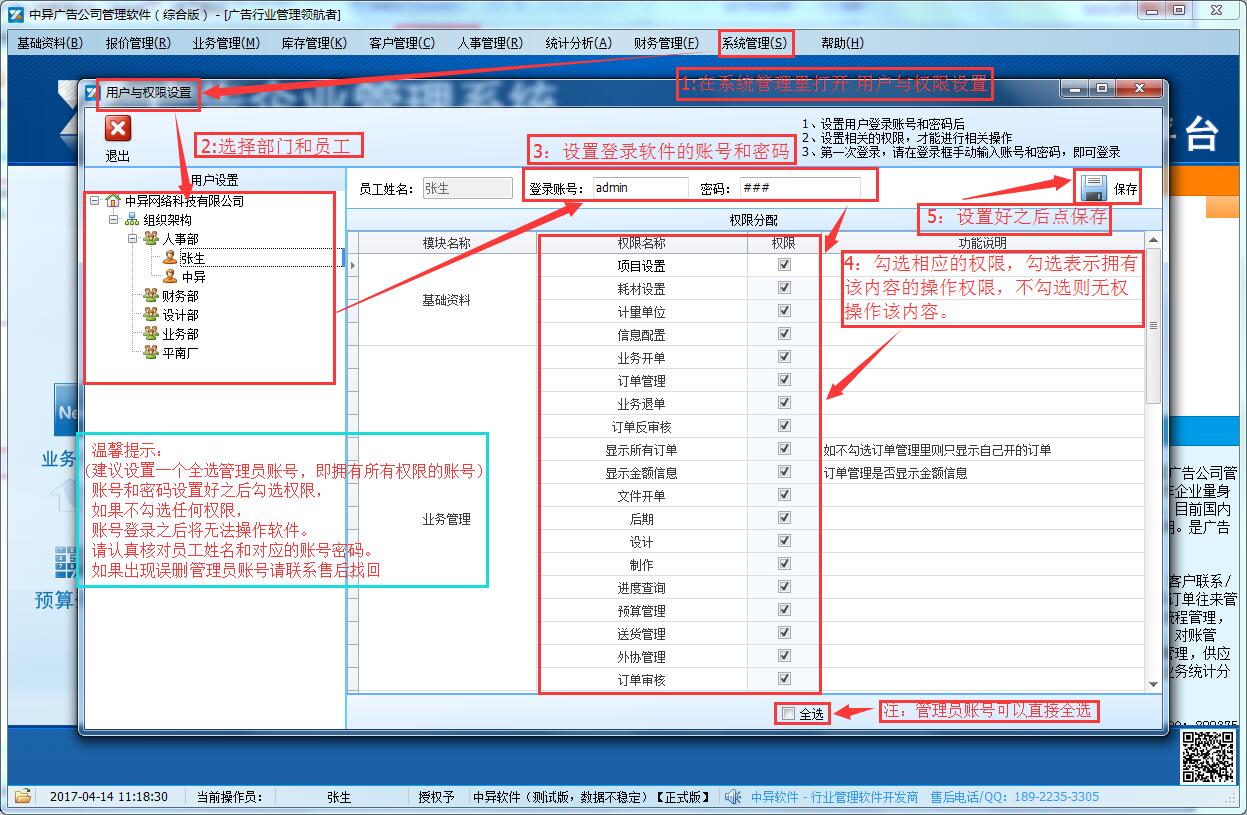Screen dimensions: 1247x815
Task: Open the 系统管理 menu
Action: pyautogui.click(x=754, y=43)
